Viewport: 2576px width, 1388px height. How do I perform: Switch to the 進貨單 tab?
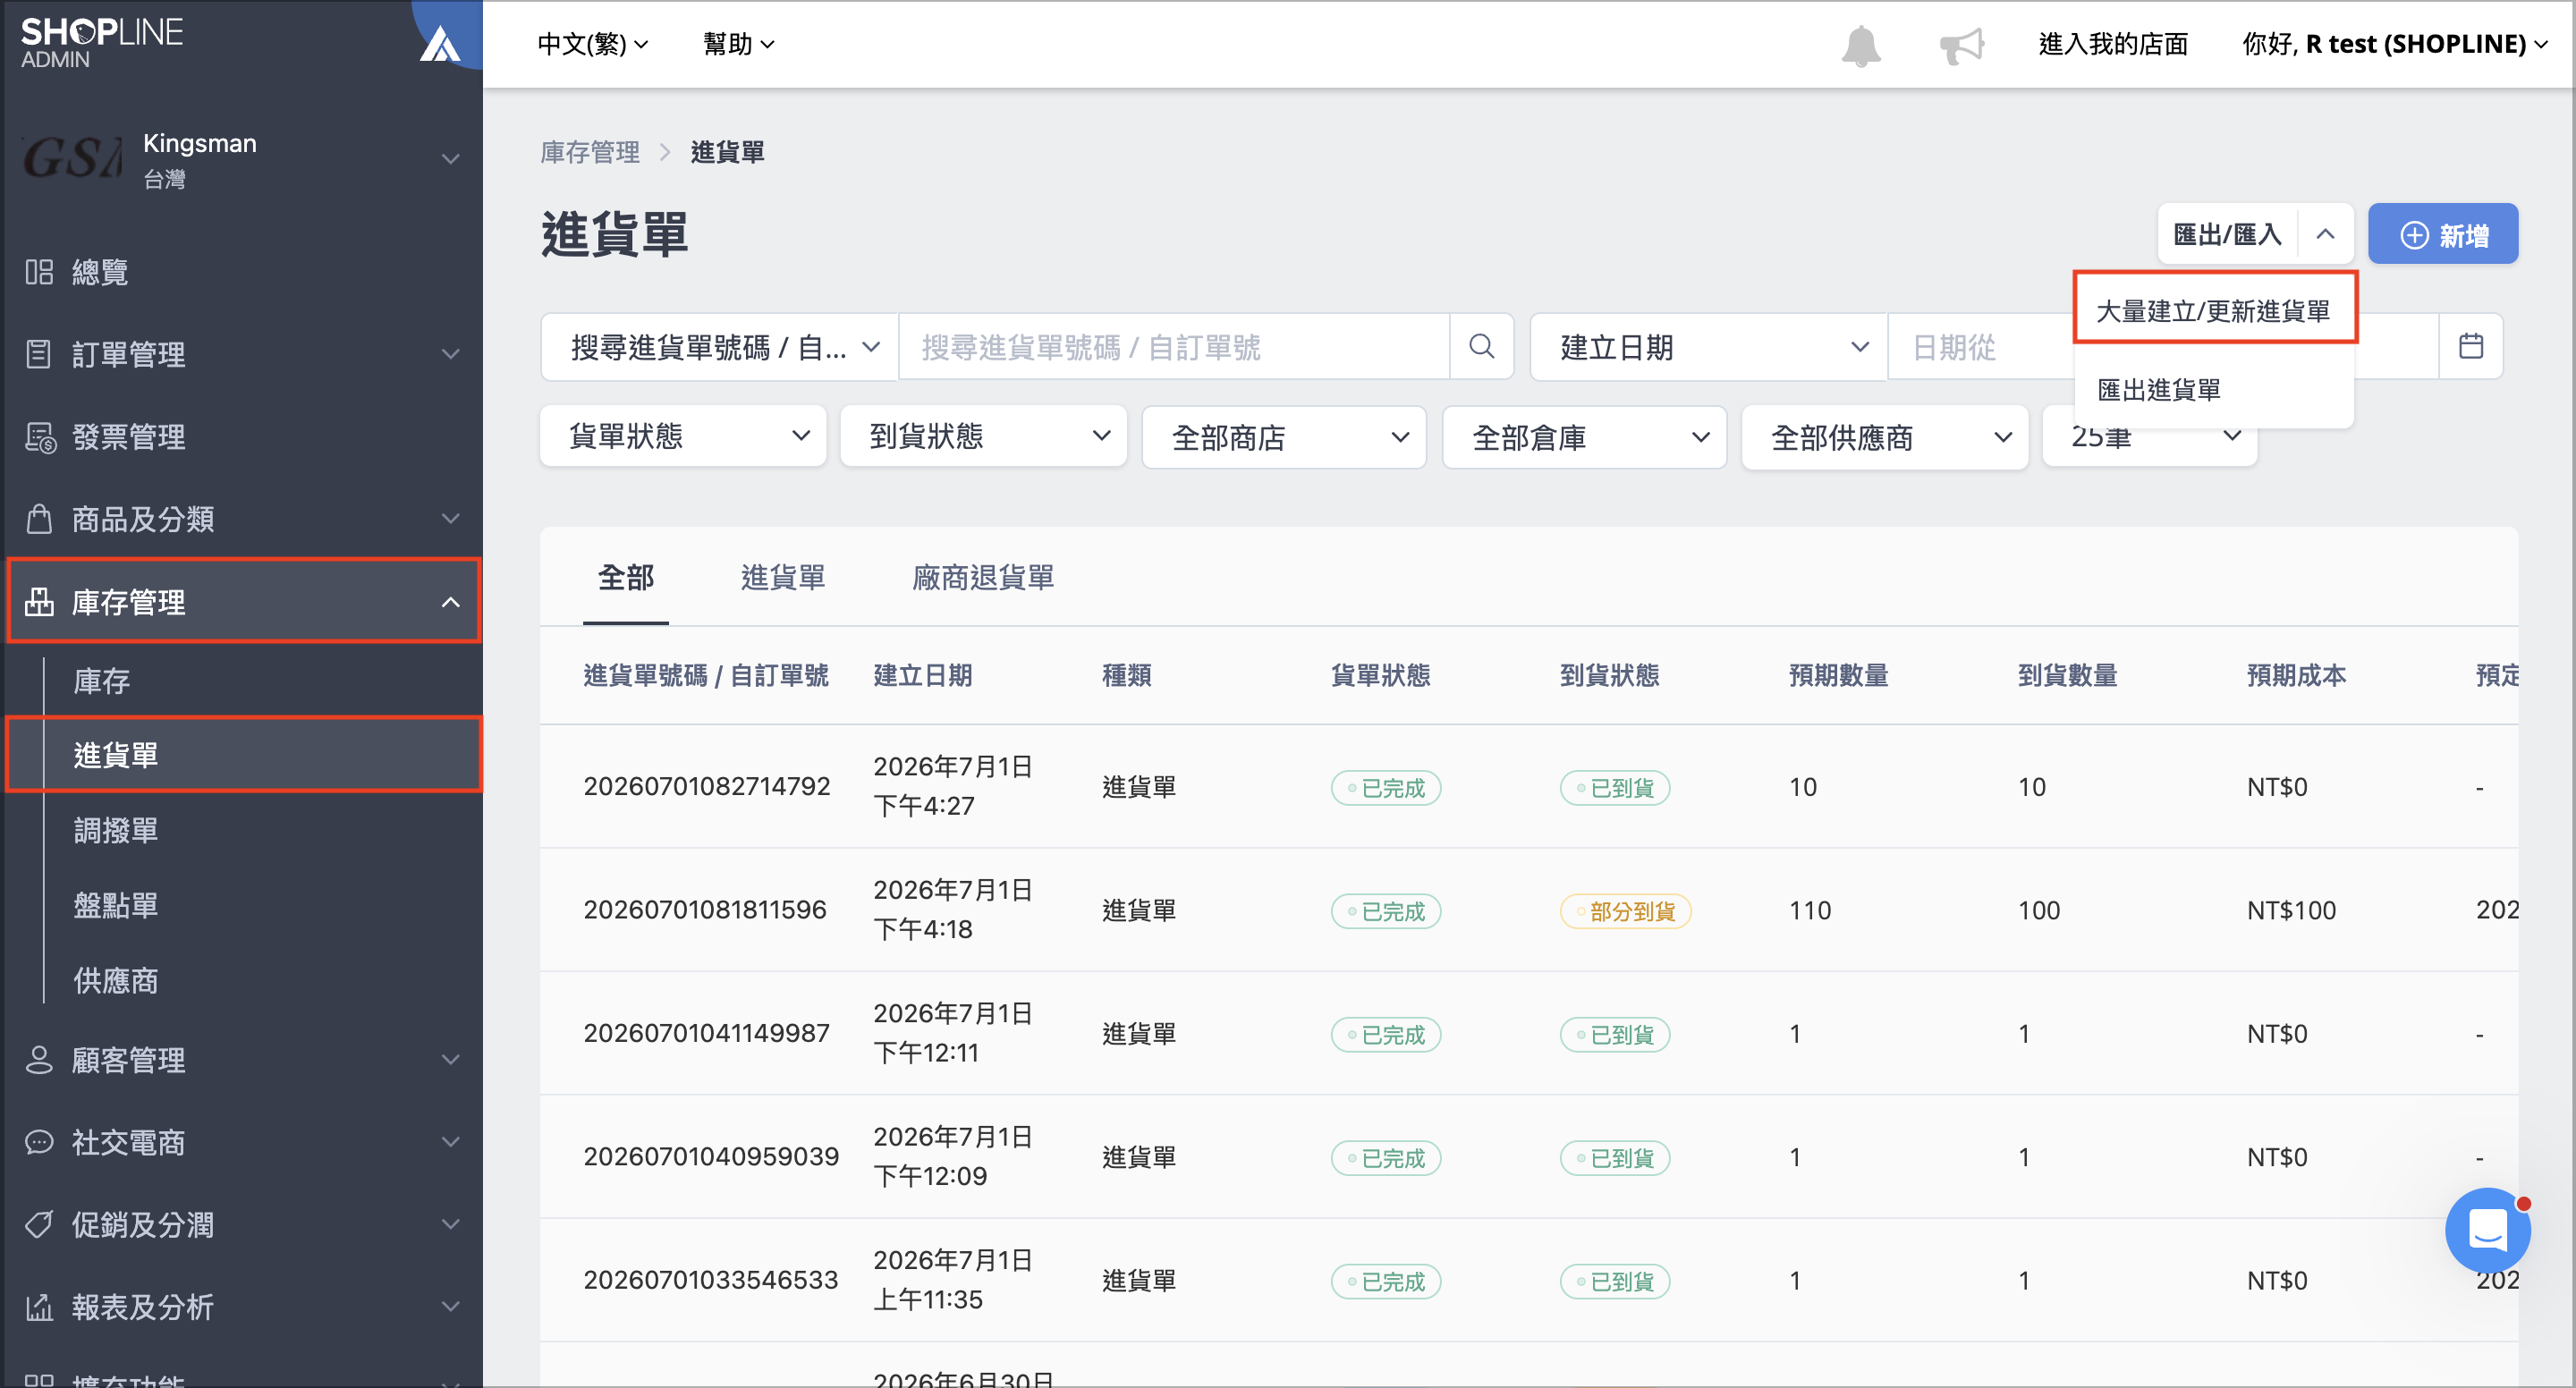[x=783, y=577]
